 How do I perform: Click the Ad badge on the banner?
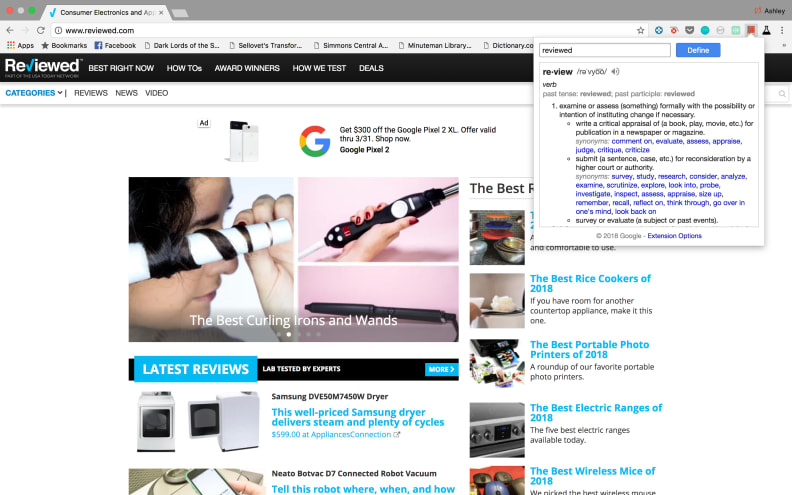coord(204,123)
